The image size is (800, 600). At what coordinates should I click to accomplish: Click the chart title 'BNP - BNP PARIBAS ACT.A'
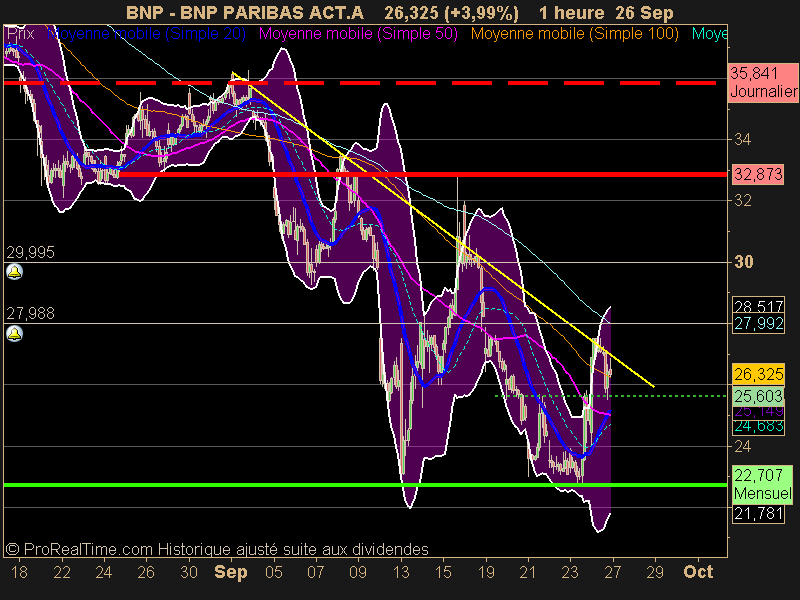tap(245, 12)
